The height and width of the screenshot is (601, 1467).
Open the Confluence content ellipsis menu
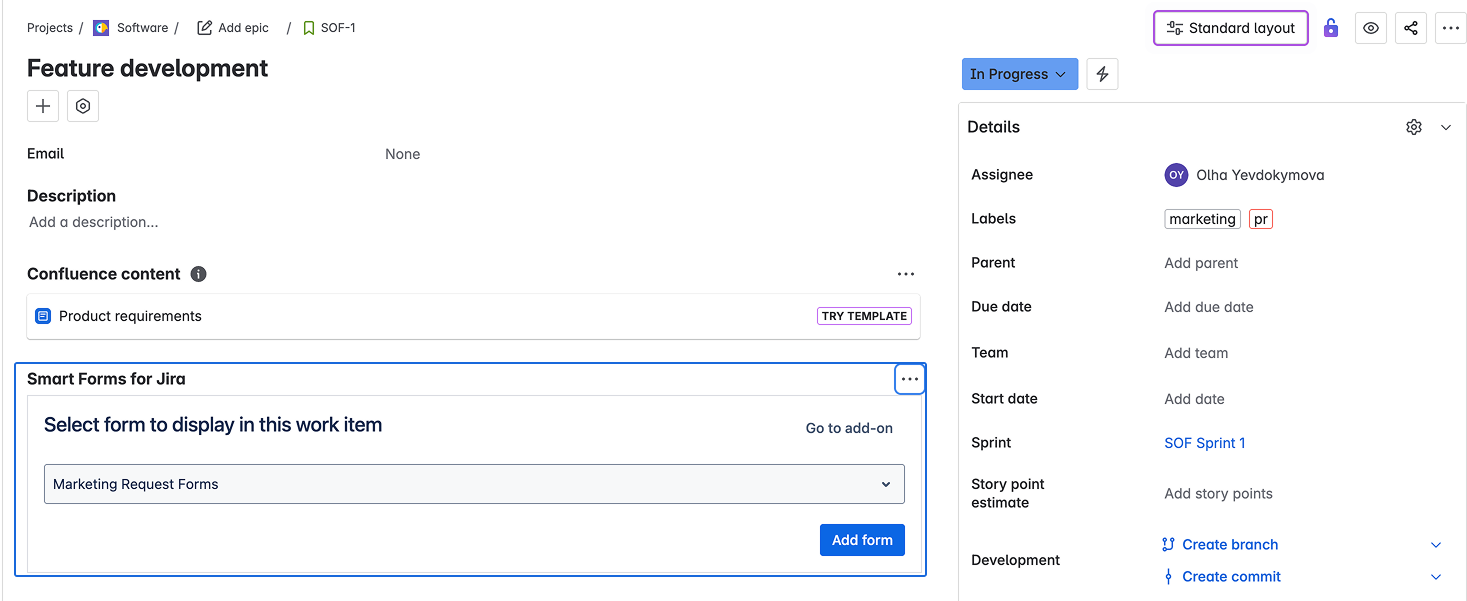pyautogui.click(x=905, y=274)
